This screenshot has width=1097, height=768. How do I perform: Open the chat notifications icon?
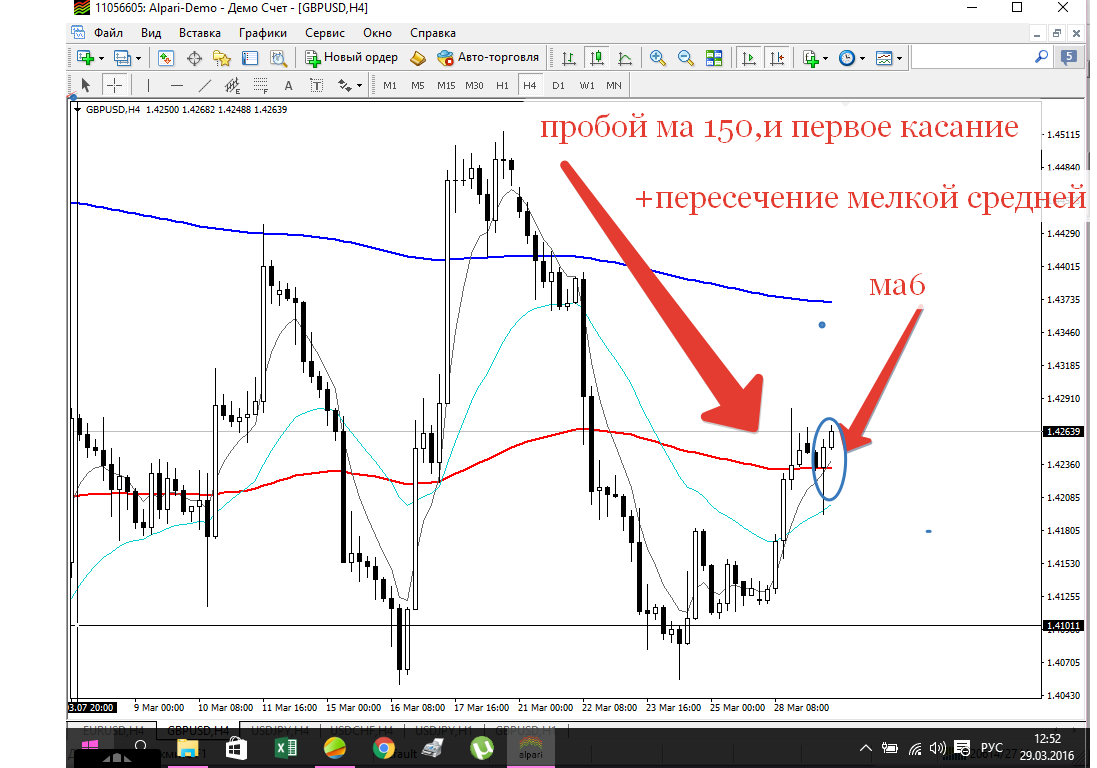coord(1068,57)
